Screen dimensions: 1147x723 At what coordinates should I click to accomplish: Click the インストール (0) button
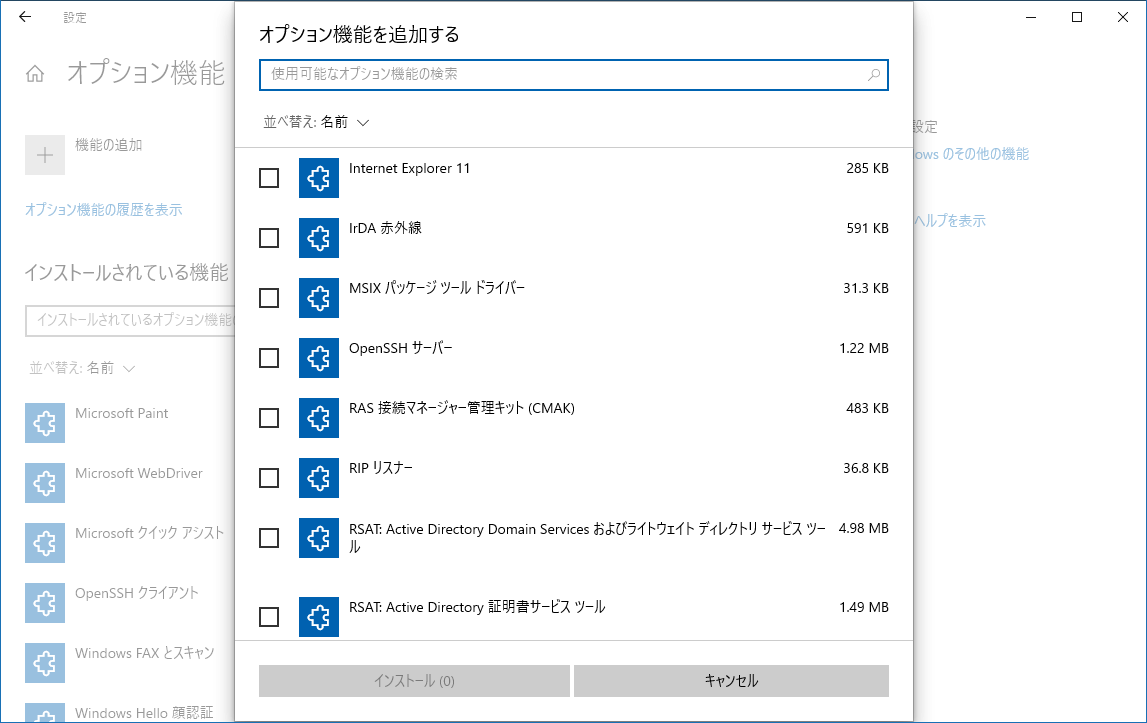pos(414,681)
